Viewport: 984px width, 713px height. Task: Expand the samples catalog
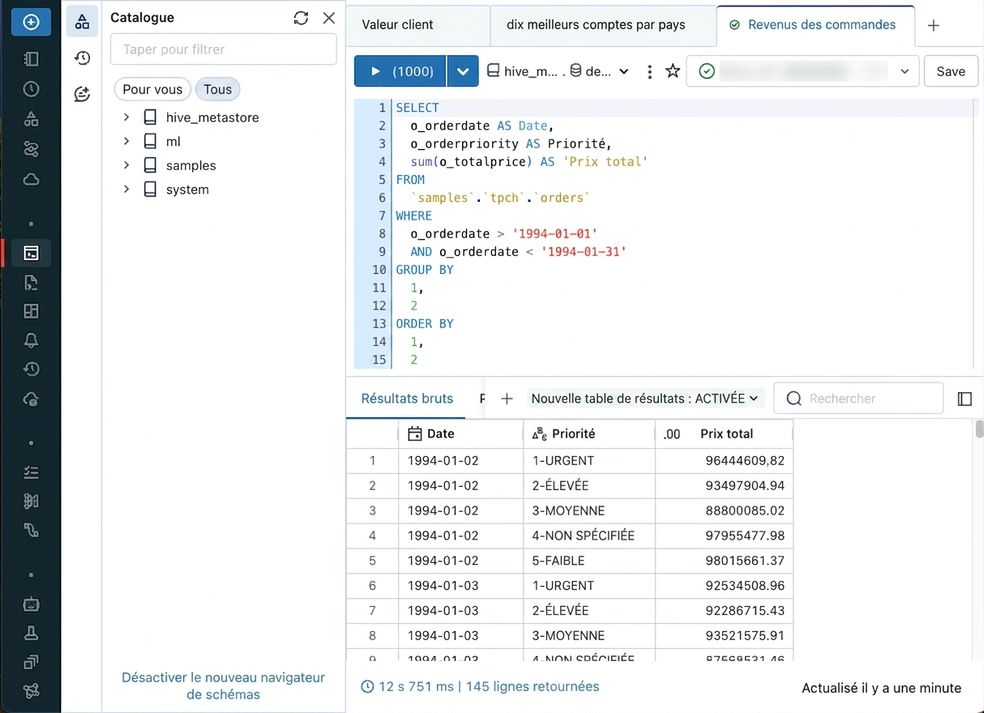point(126,165)
